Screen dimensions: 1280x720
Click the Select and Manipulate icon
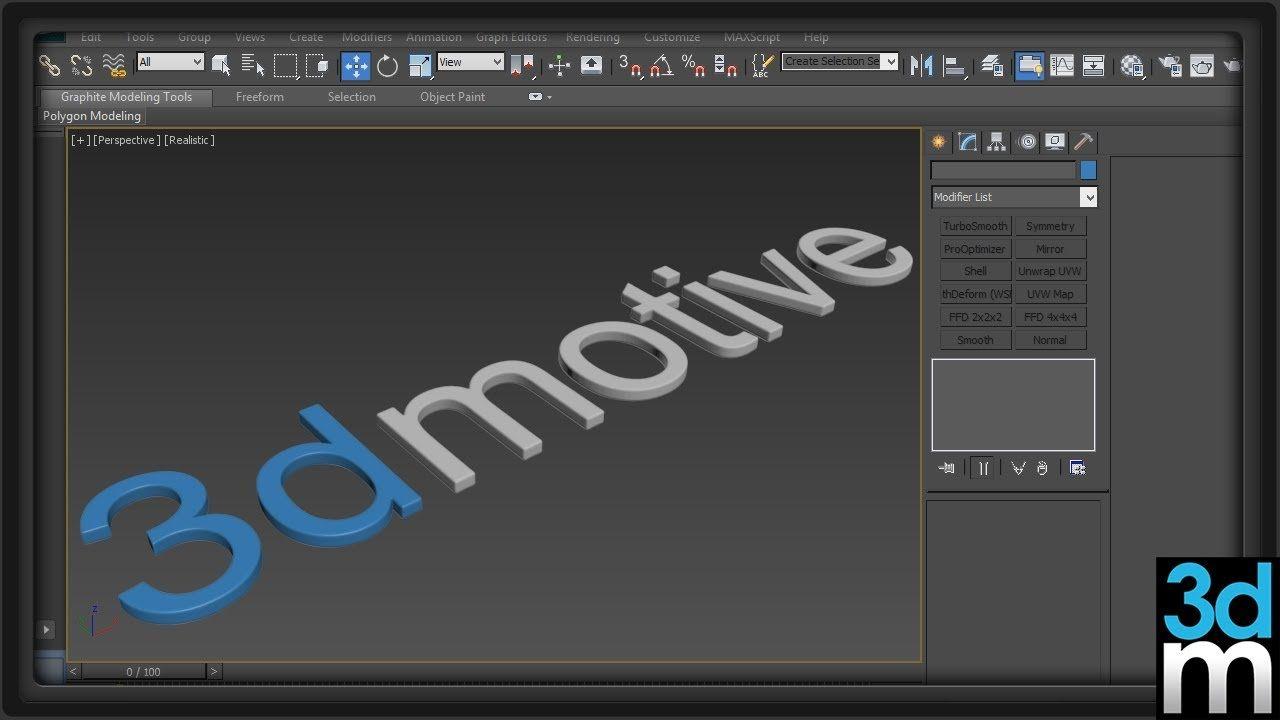559,66
